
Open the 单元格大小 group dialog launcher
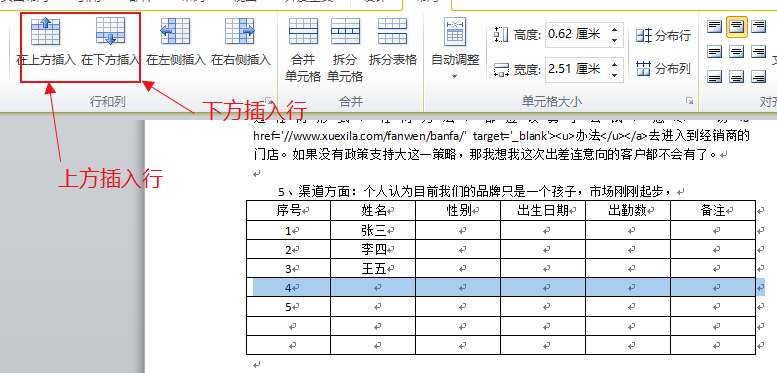tap(689, 101)
